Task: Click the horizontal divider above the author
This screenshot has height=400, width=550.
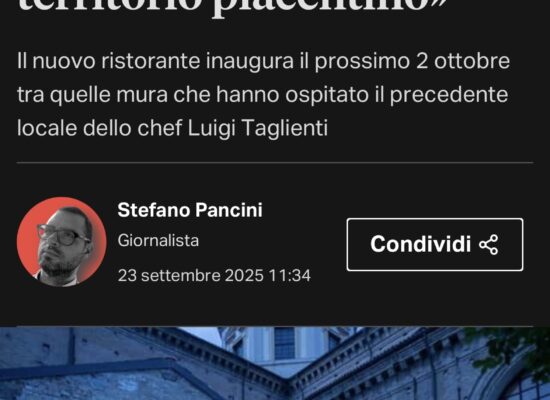Action: point(275,163)
